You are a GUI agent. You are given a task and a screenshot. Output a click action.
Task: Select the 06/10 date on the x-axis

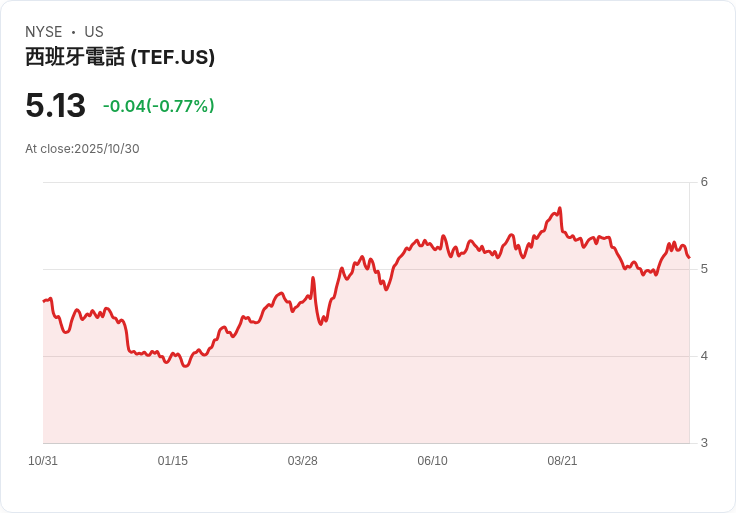[433, 461]
